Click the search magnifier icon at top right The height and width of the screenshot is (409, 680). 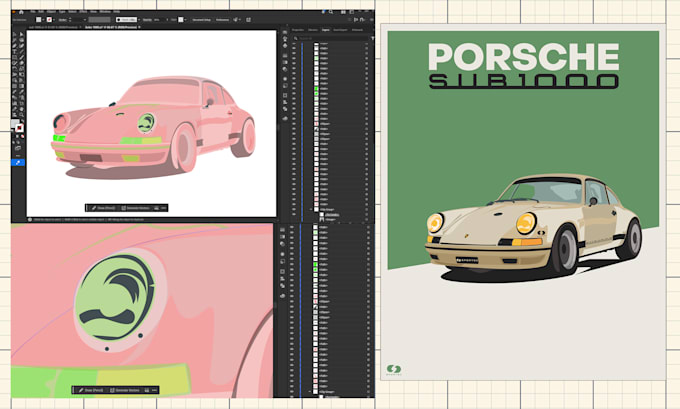[331, 12]
